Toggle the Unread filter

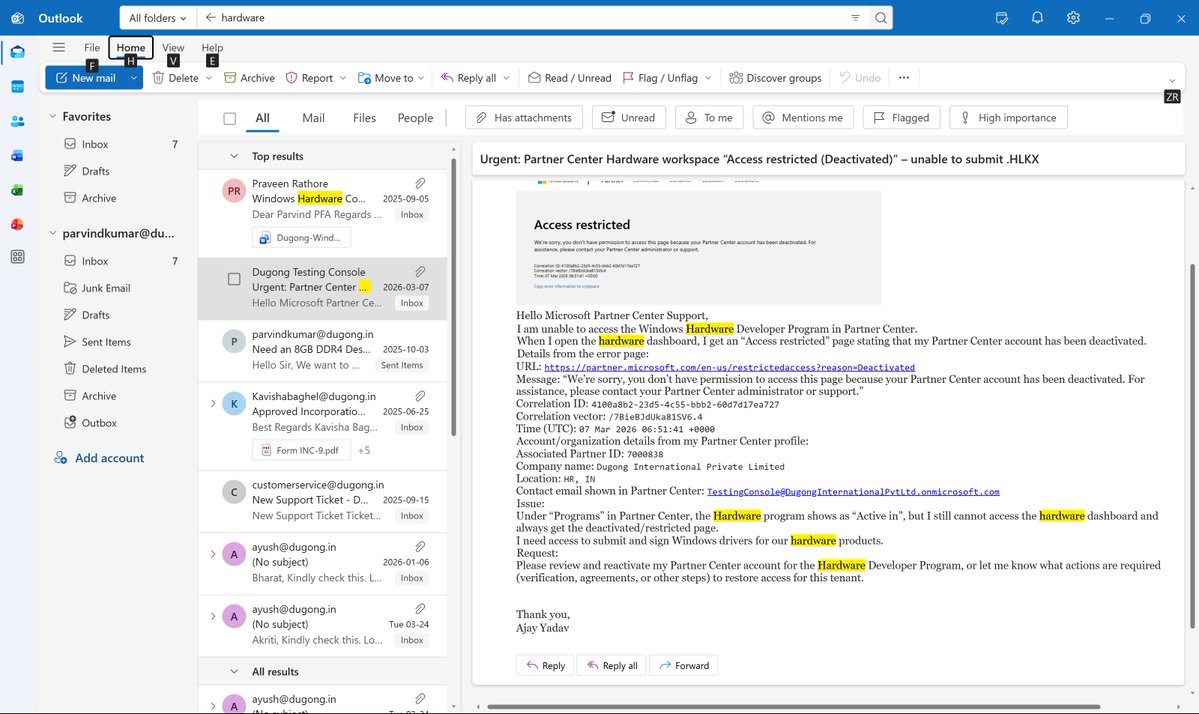629,118
